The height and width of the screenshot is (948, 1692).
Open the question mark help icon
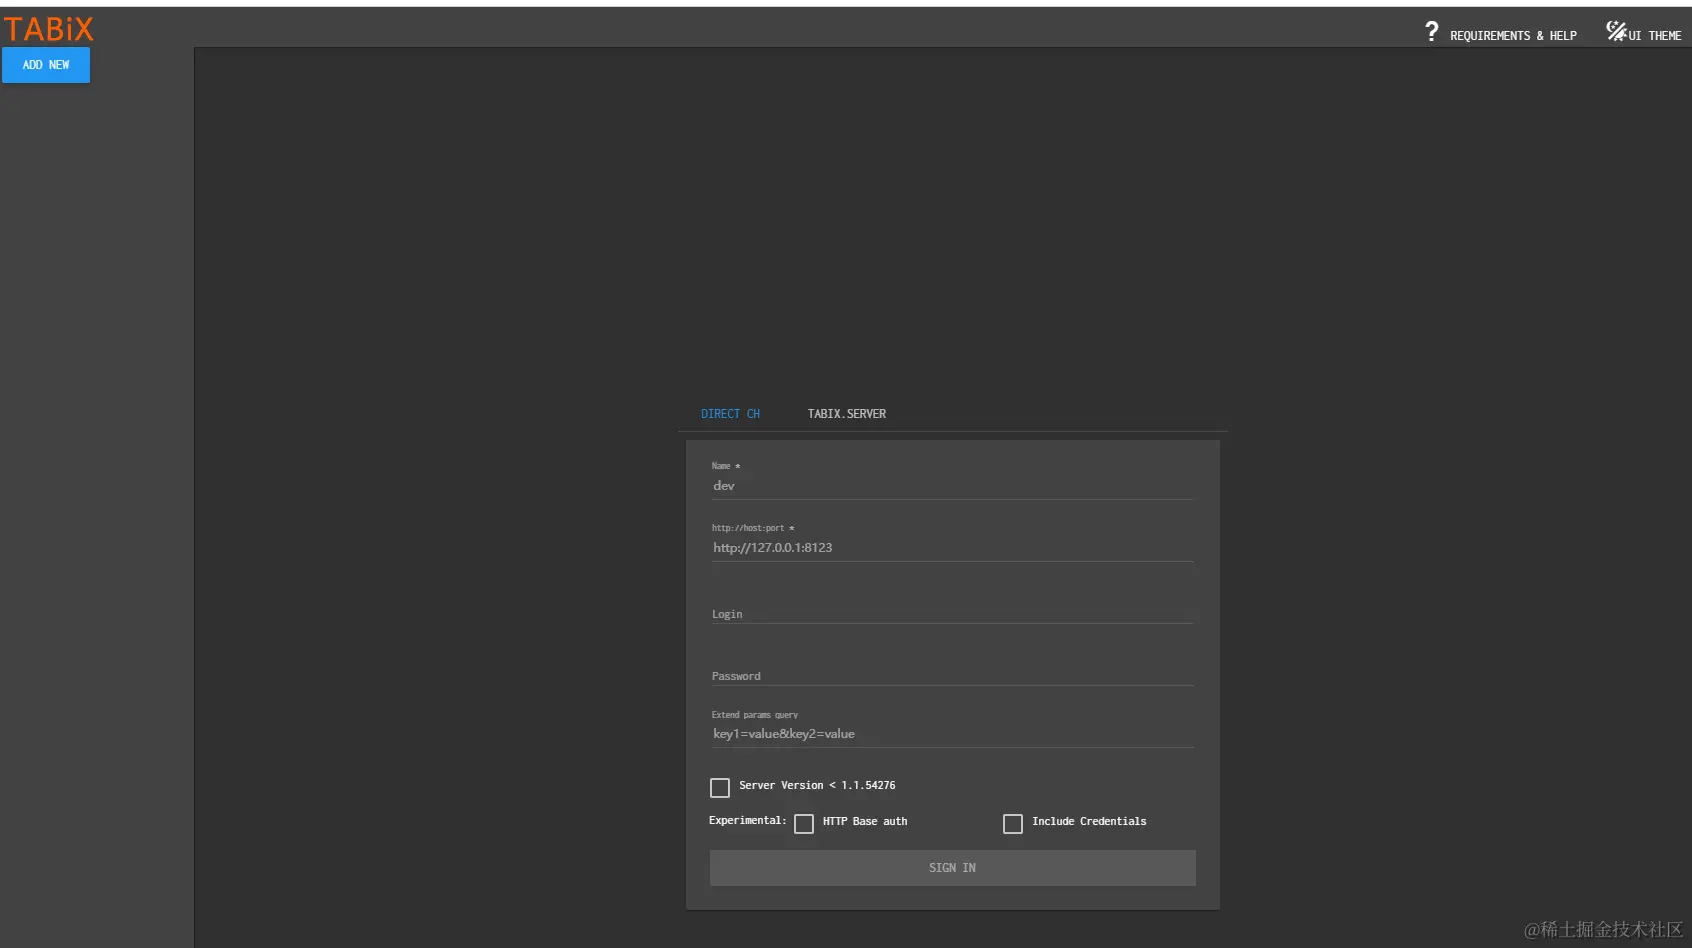pos(1432,32)
